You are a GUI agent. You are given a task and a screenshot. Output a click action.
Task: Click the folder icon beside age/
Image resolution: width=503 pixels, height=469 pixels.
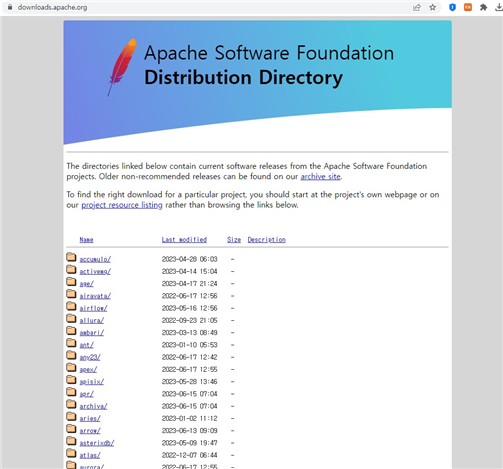(71, 282)
